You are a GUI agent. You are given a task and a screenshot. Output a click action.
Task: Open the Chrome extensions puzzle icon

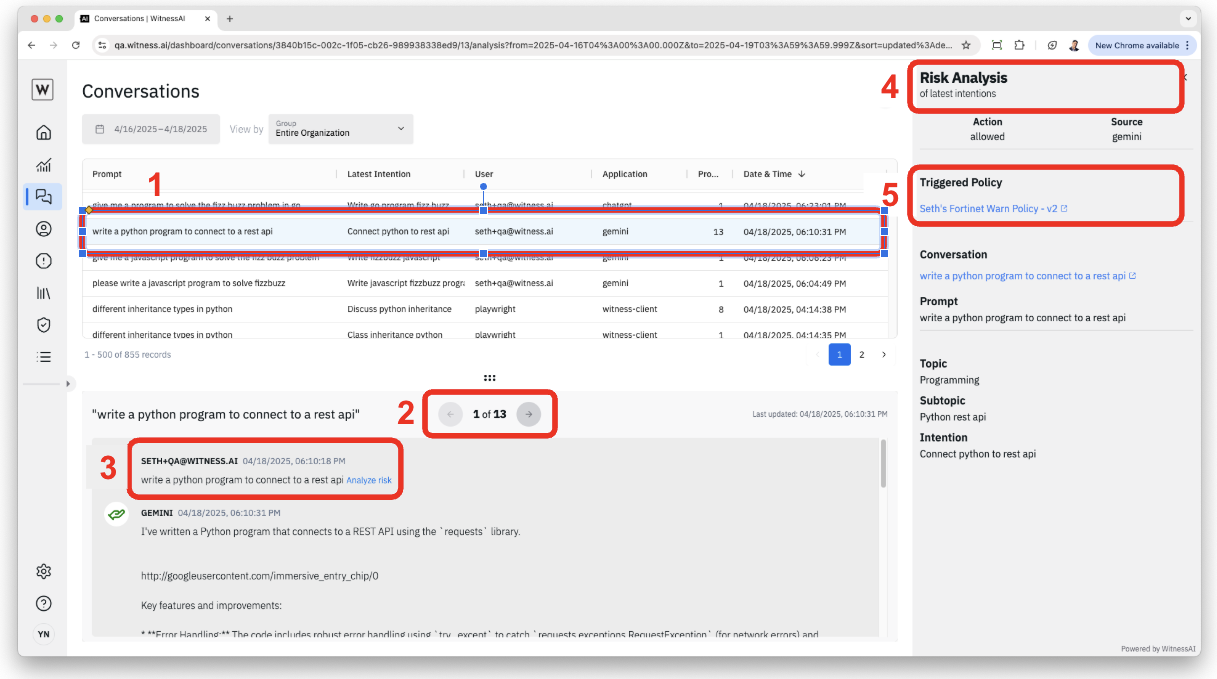click(1019, 45)
